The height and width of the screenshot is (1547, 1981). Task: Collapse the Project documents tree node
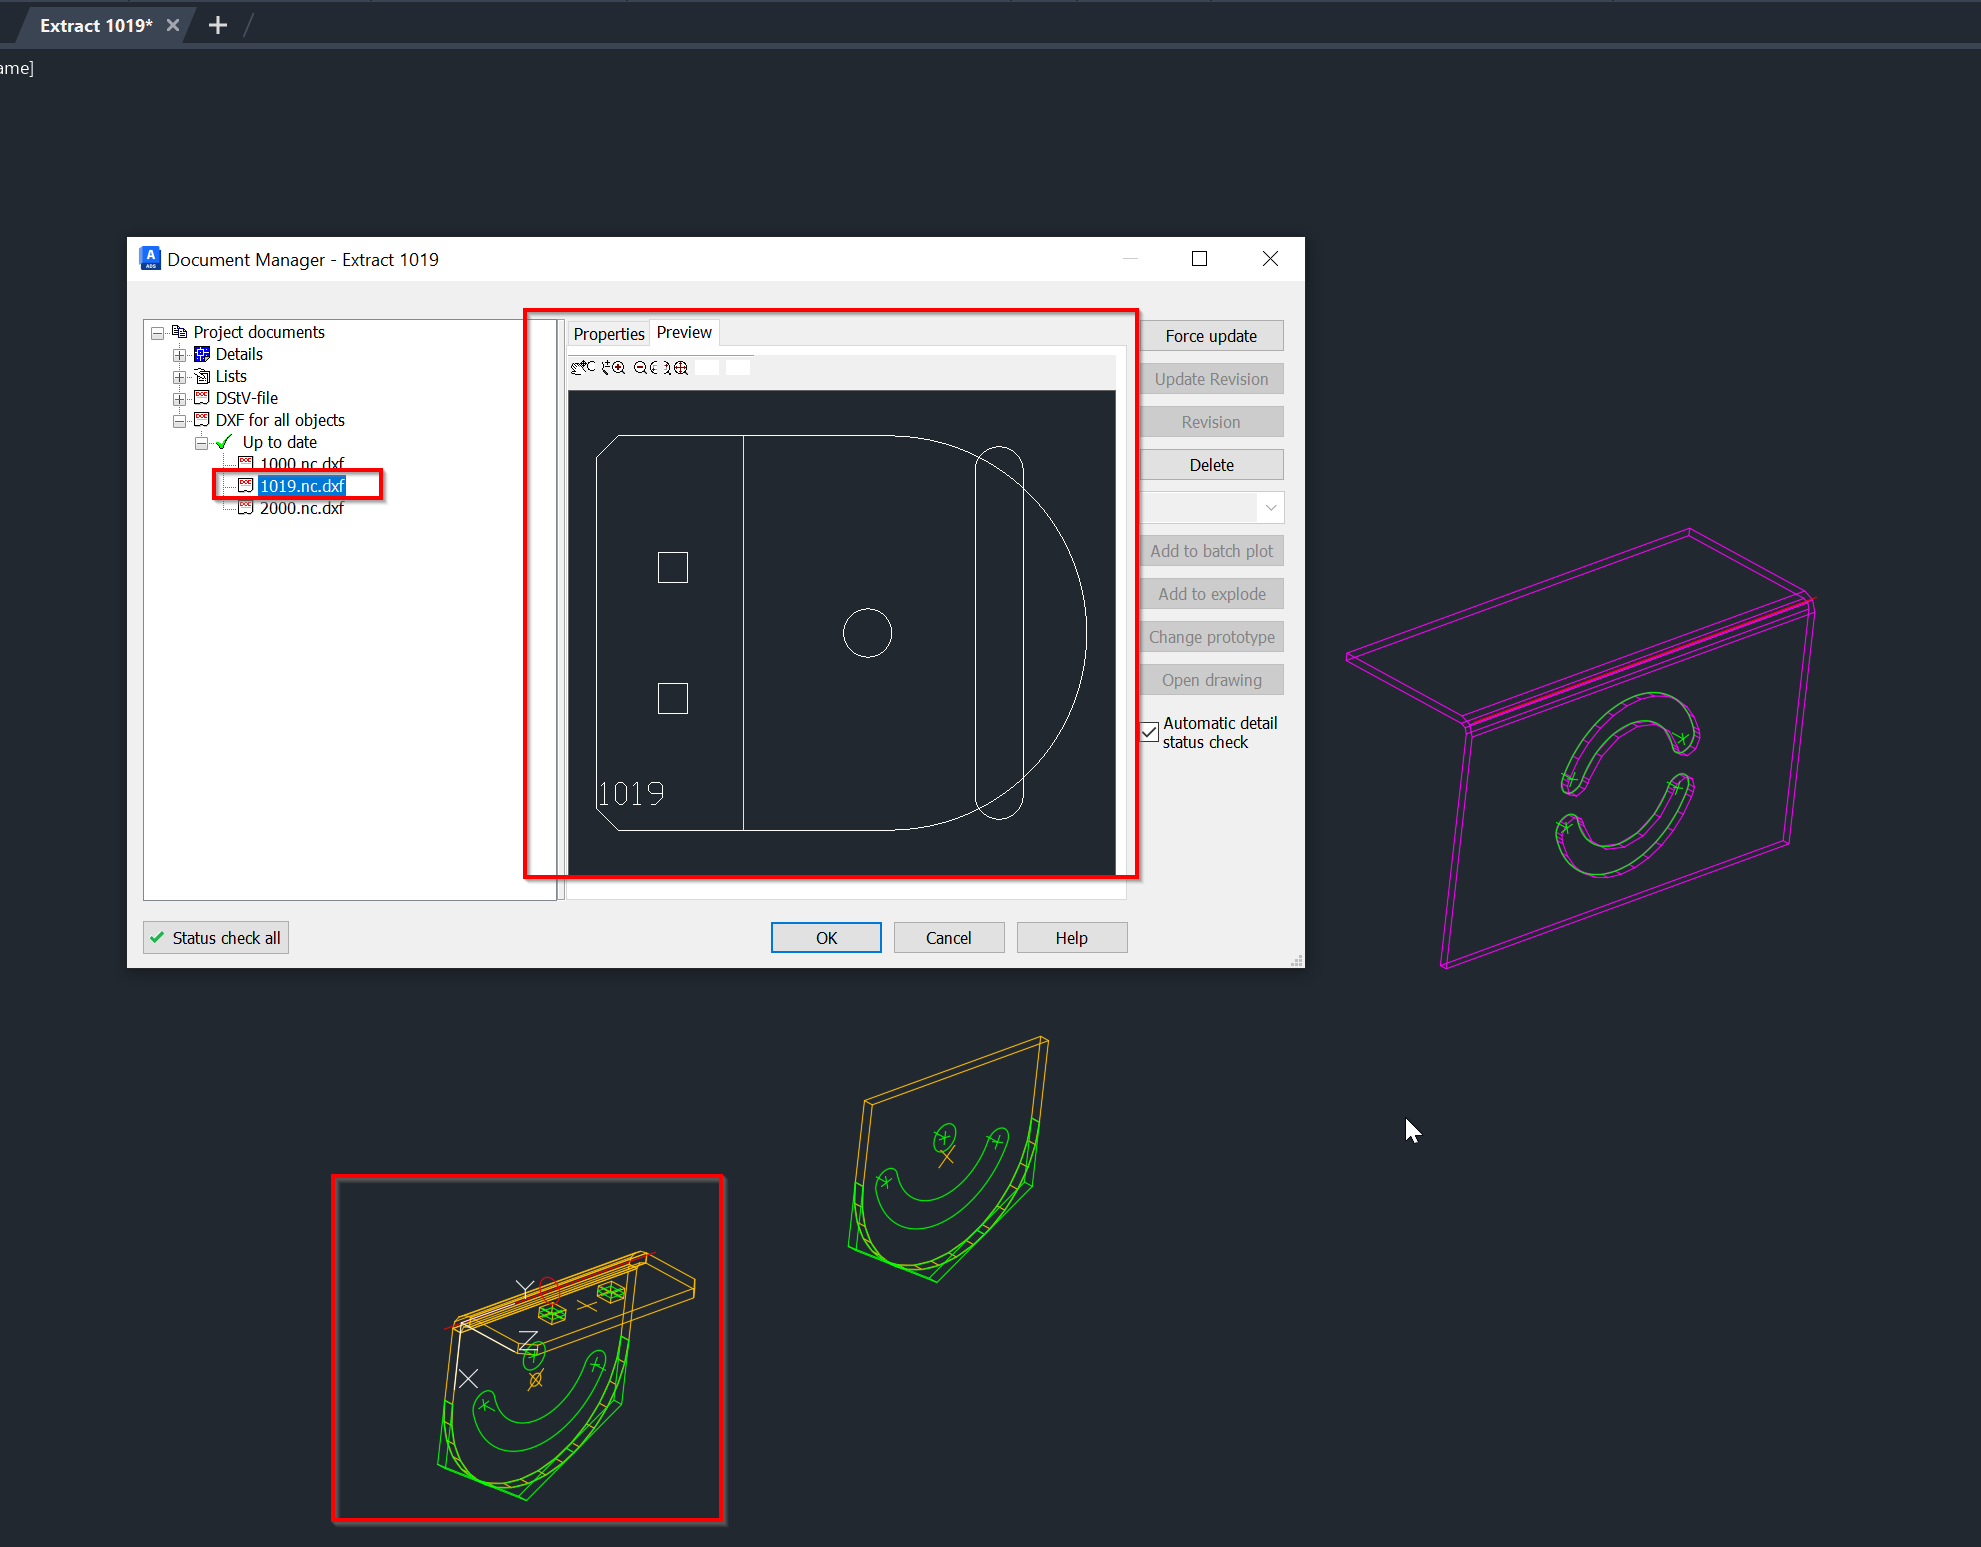coord(157,332)
